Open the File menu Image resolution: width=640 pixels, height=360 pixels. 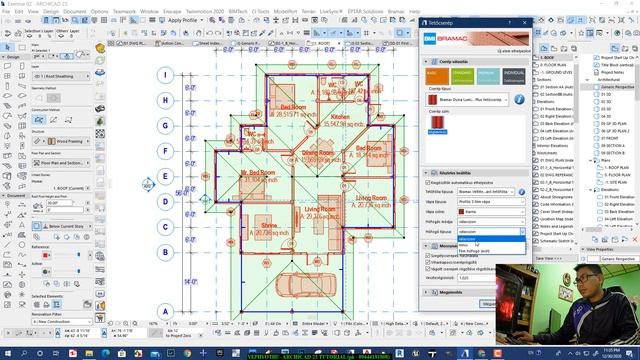6,11
